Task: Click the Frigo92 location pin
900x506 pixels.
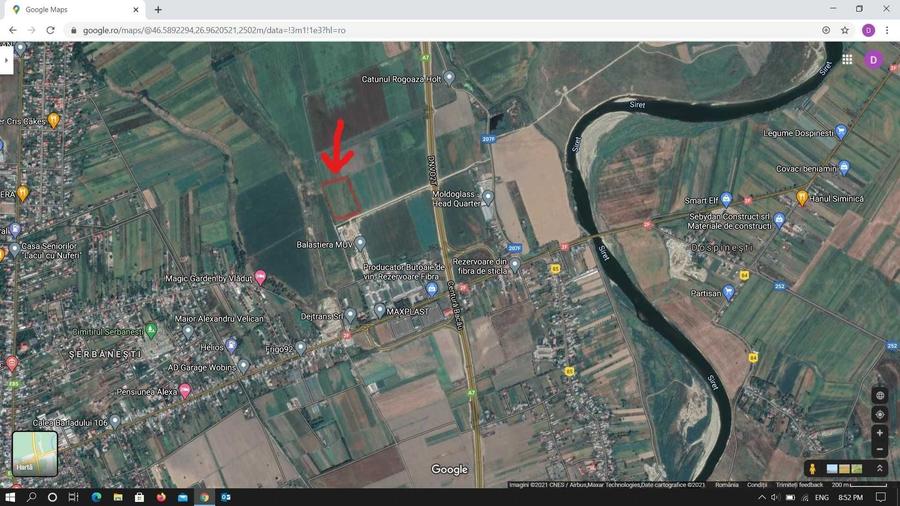Action: pos(301,348)
